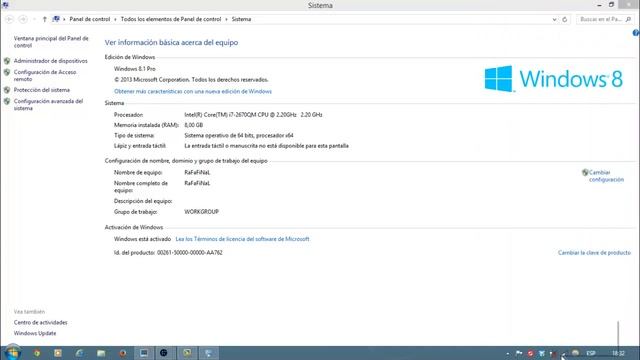The image size is (640, 360).
Task: Click shield icon next to Cambiar configuración
Action: 585,173
